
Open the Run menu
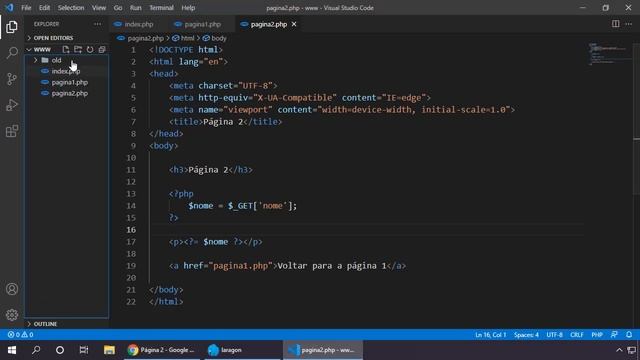click(136, 8)
